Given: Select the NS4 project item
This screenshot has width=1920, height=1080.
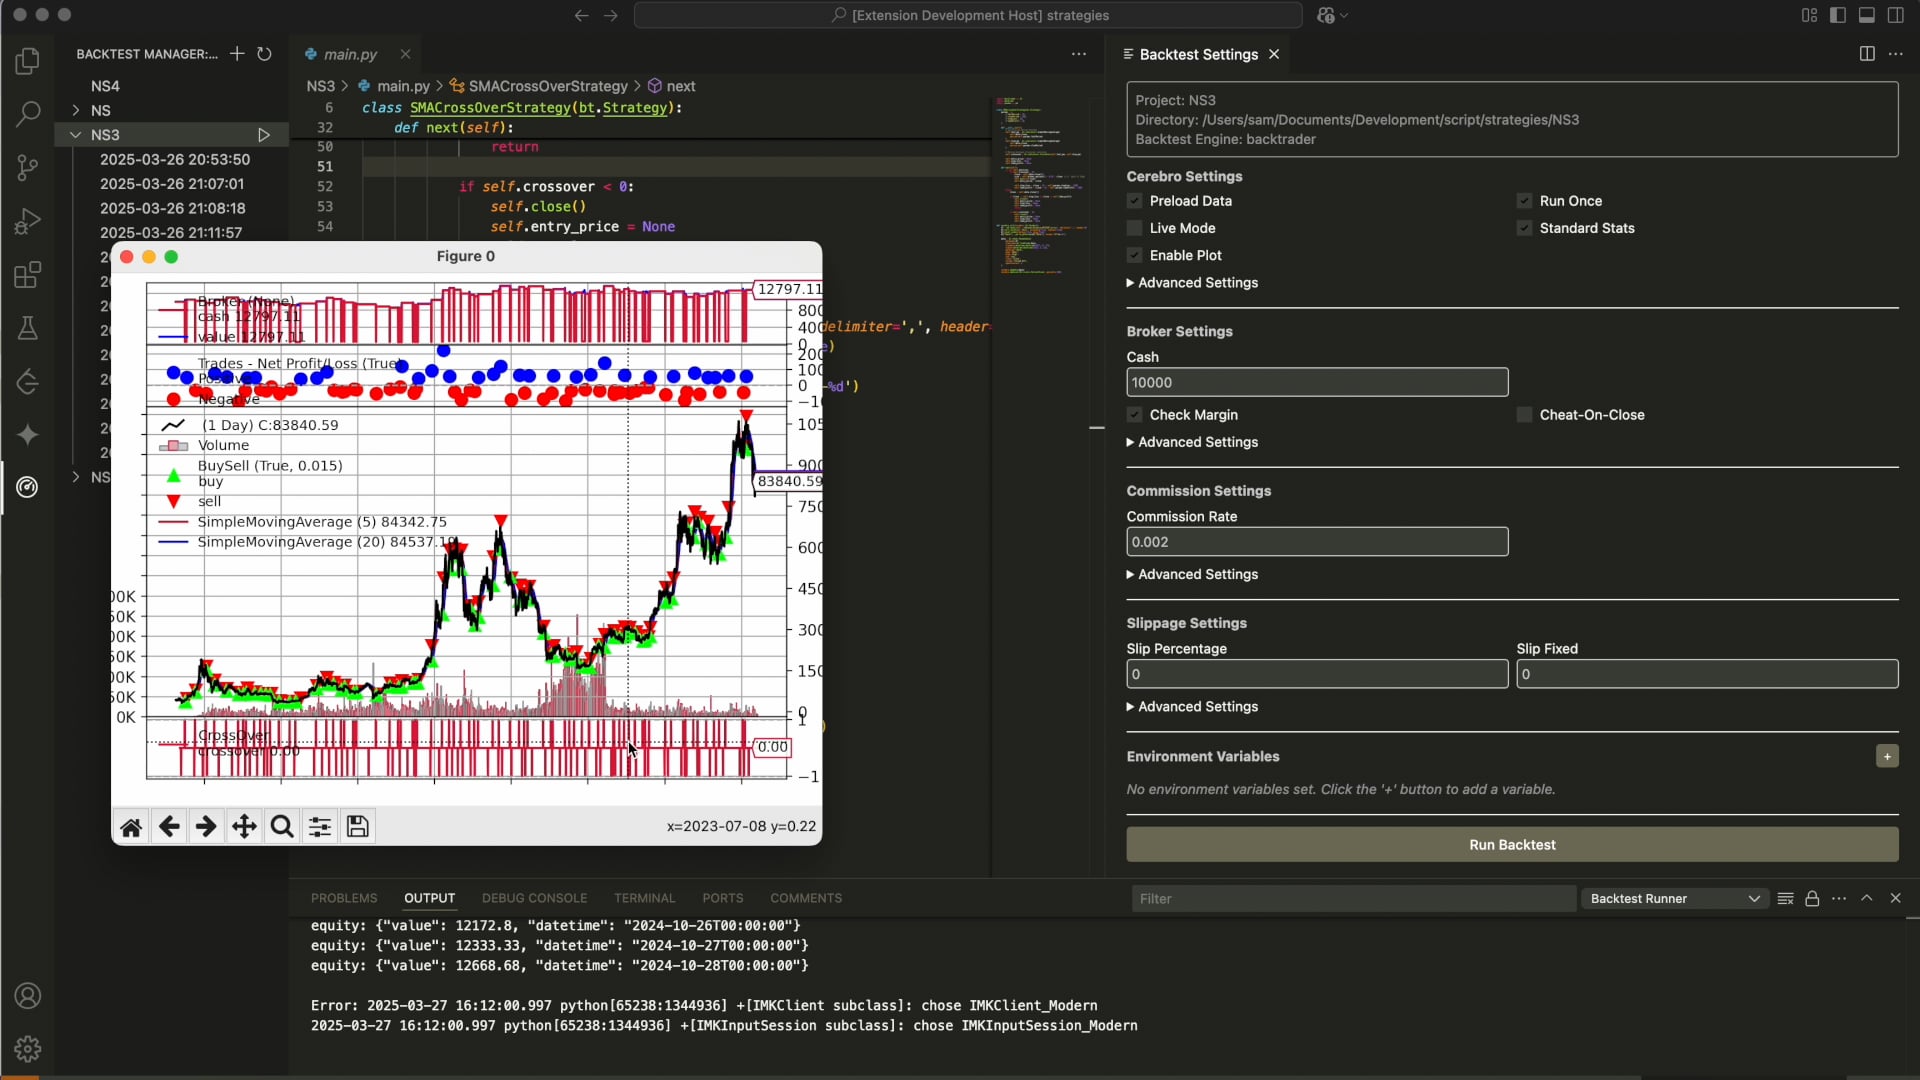Looking at the screenshot, I should click(105, 86).
